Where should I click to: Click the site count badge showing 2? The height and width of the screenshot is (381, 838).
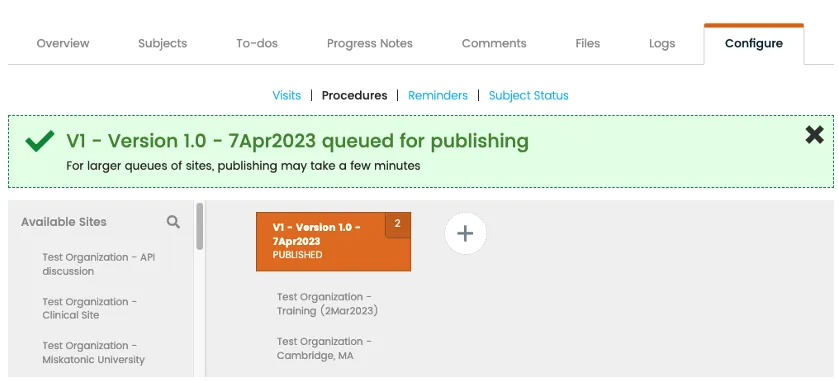[398, 224]
